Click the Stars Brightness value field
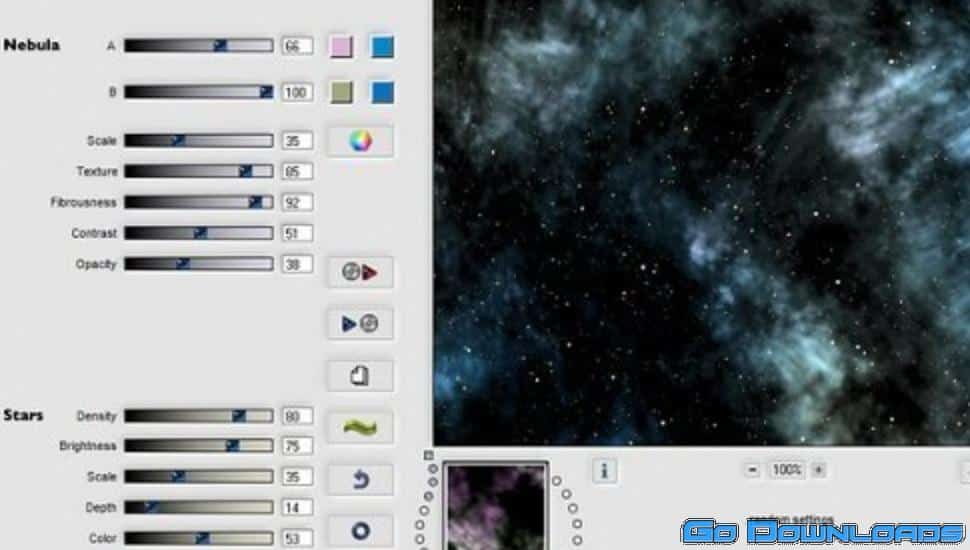970x550 pixels. [x=296, y=447]
